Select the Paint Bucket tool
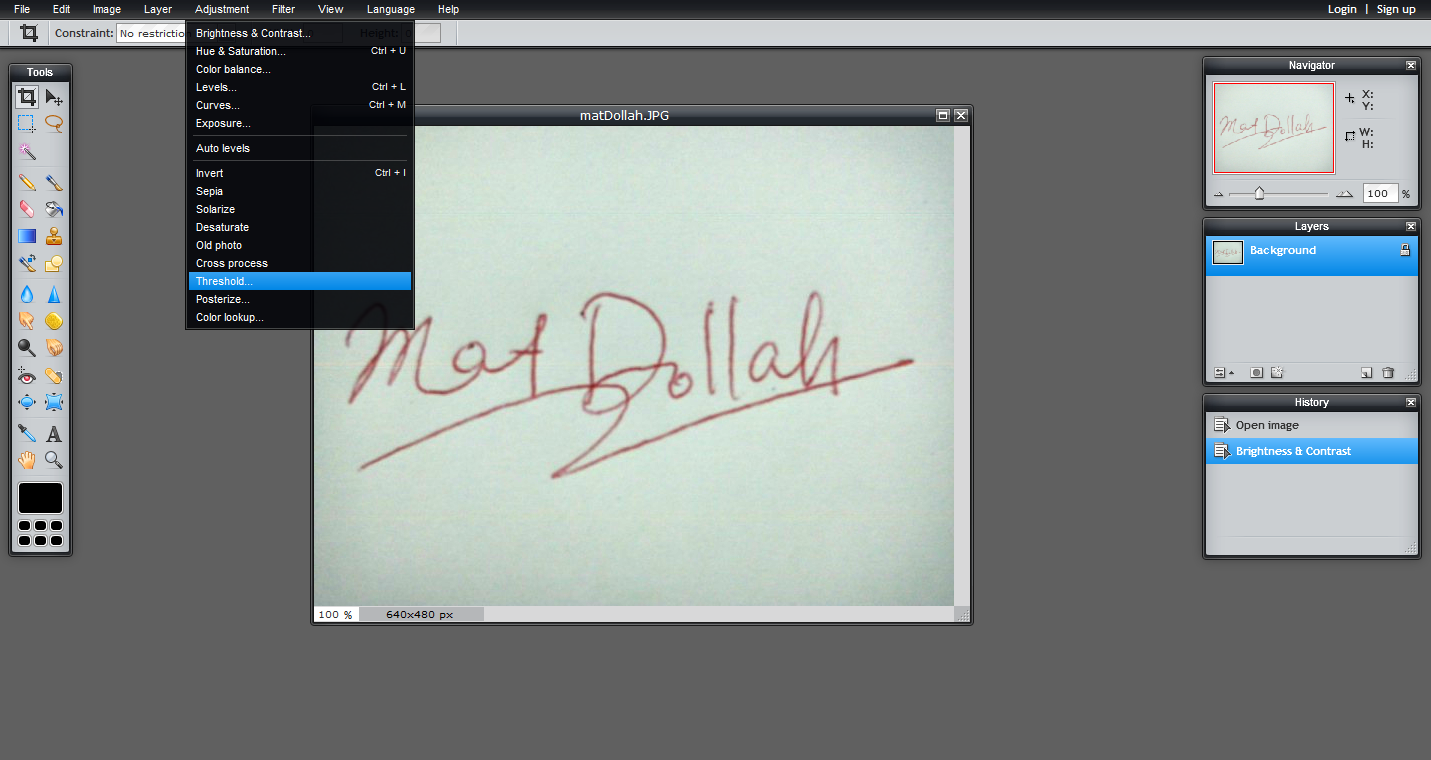 [x=54, y=209]
